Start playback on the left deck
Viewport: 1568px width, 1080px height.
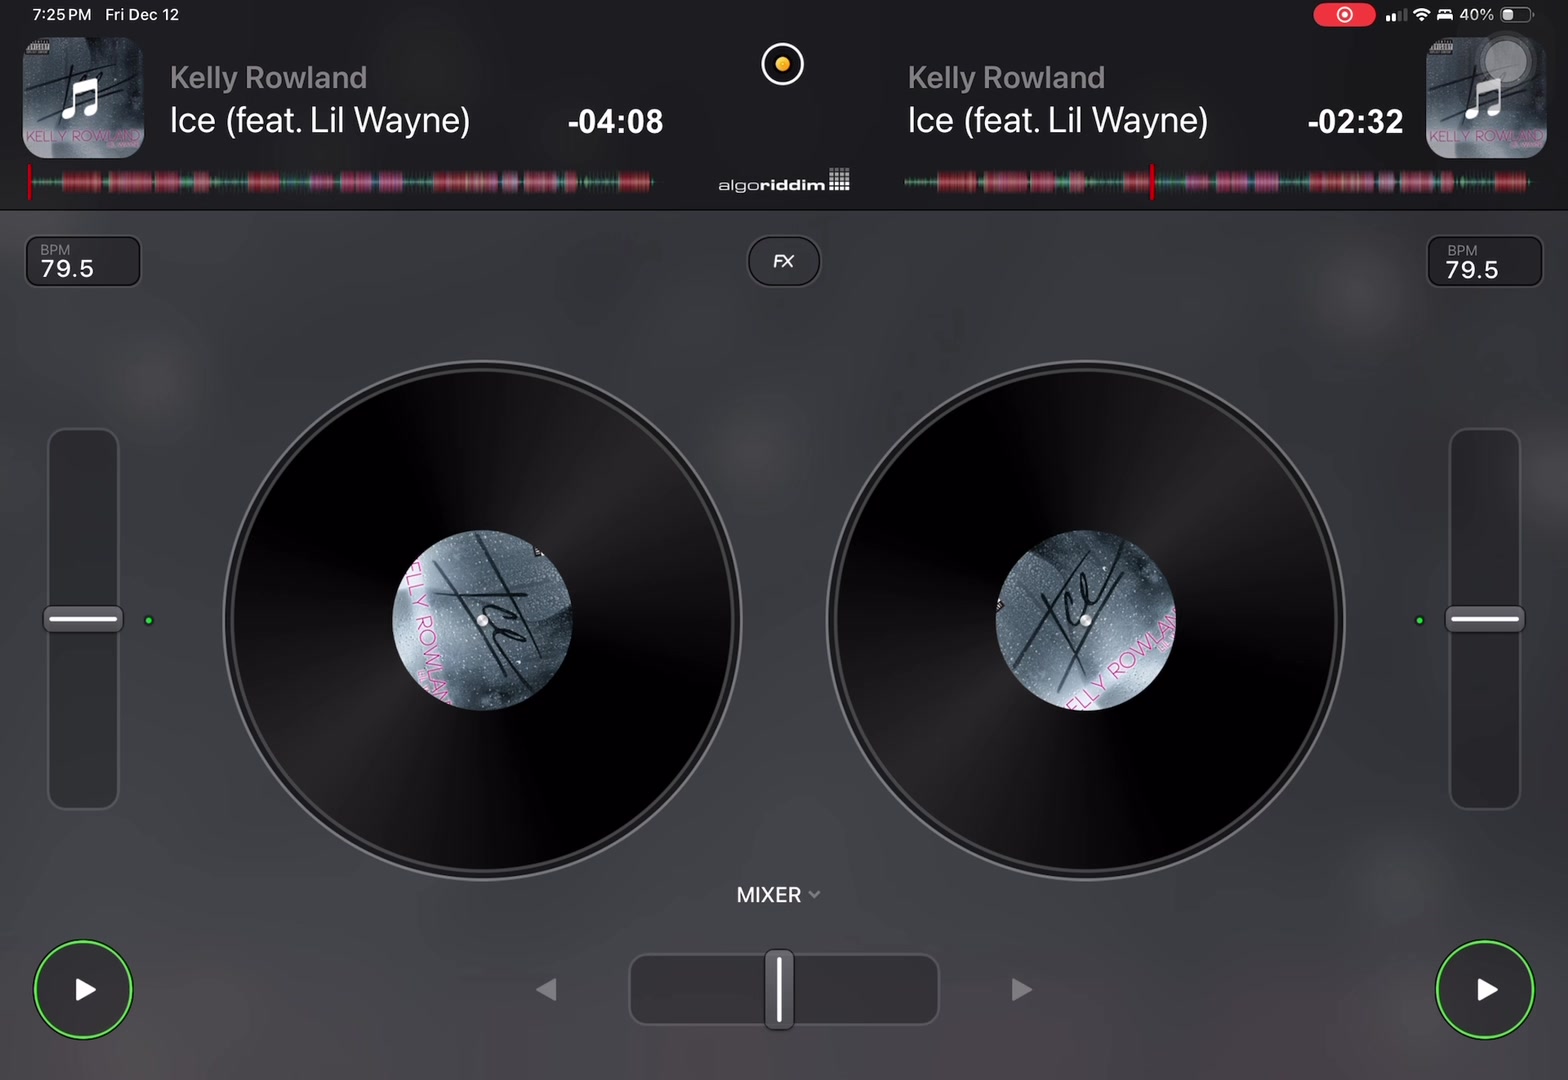click(83, 989)
